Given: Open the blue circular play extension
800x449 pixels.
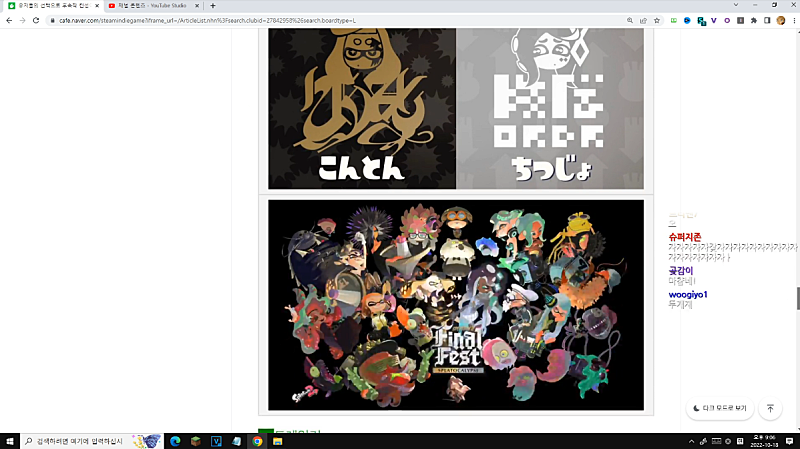Looking at the screenshot, I should pos(687,20).
